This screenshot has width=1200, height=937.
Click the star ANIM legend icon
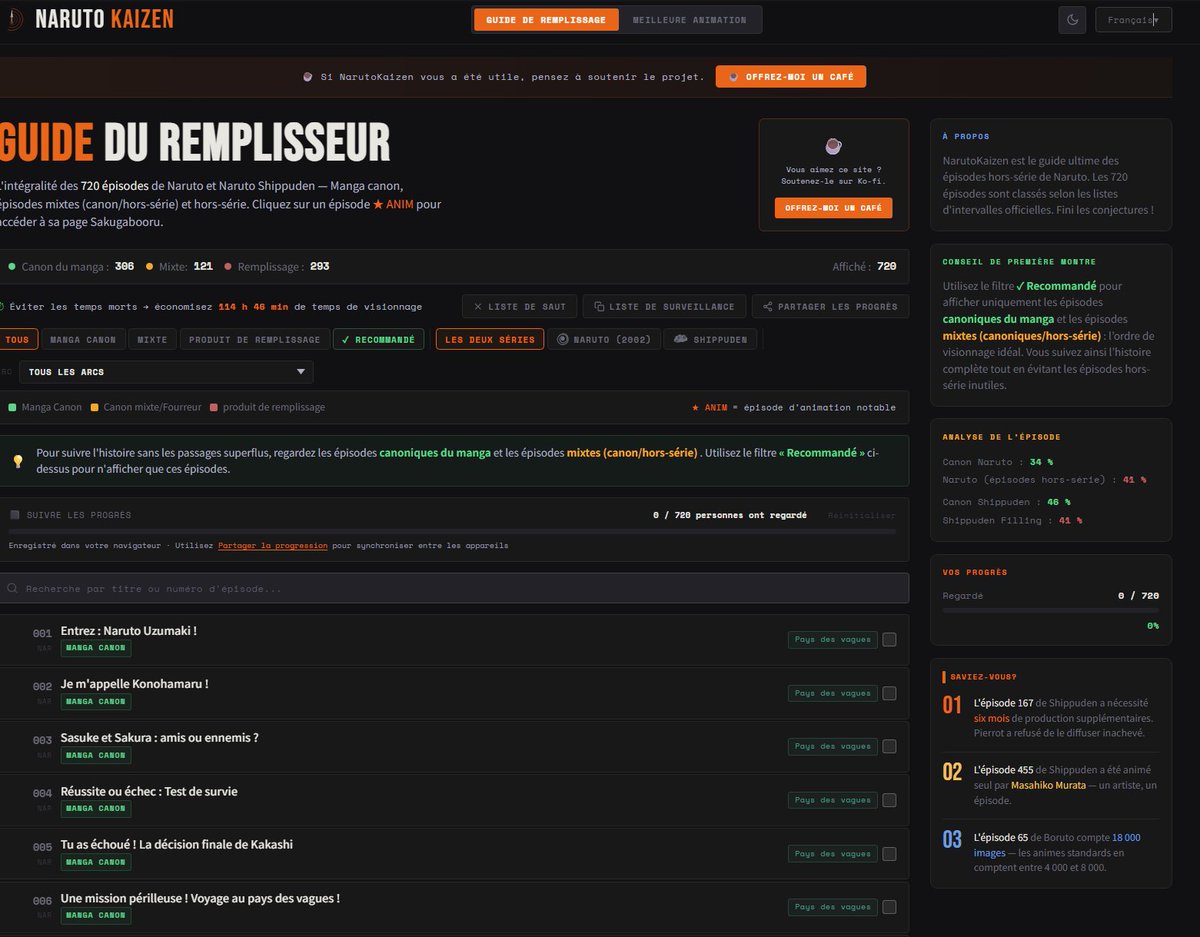click(695, 407)
